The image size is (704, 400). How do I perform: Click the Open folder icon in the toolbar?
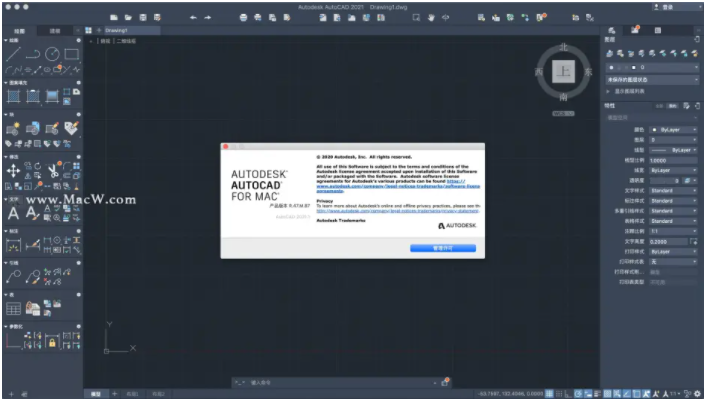[128, 18]
